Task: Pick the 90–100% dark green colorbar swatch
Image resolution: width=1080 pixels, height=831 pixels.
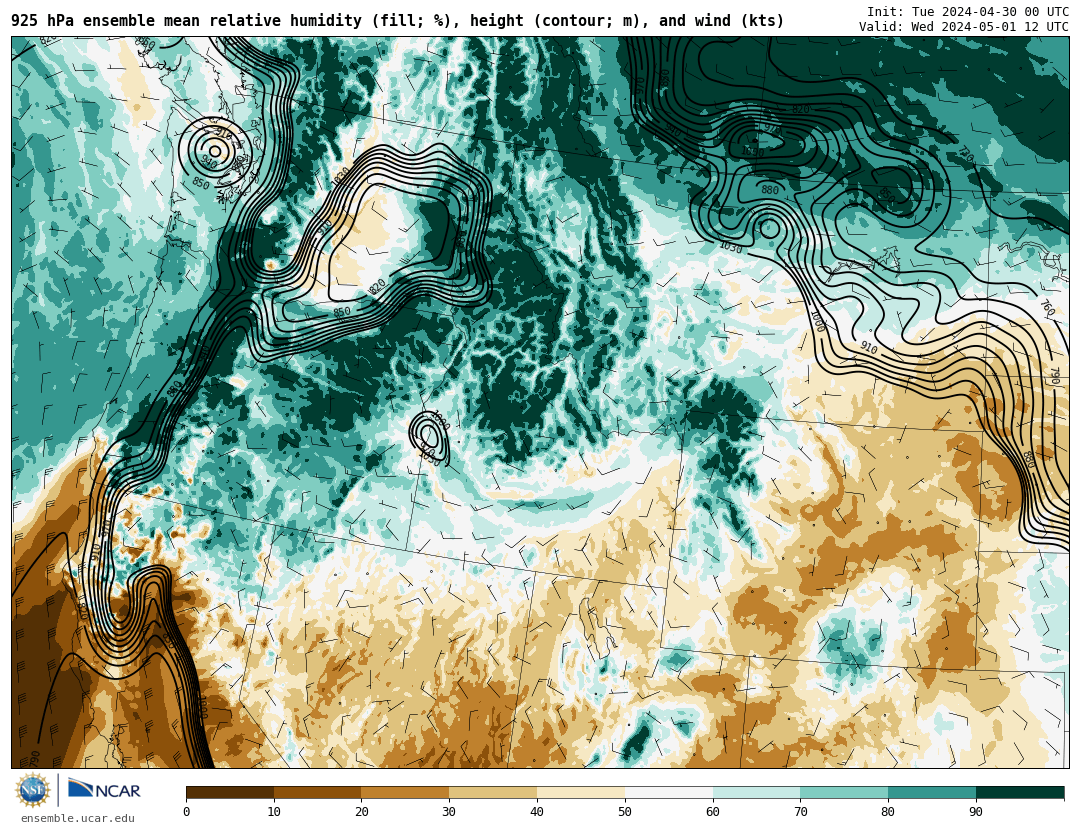Action: pyautogui.click(x=1020, y=793)
